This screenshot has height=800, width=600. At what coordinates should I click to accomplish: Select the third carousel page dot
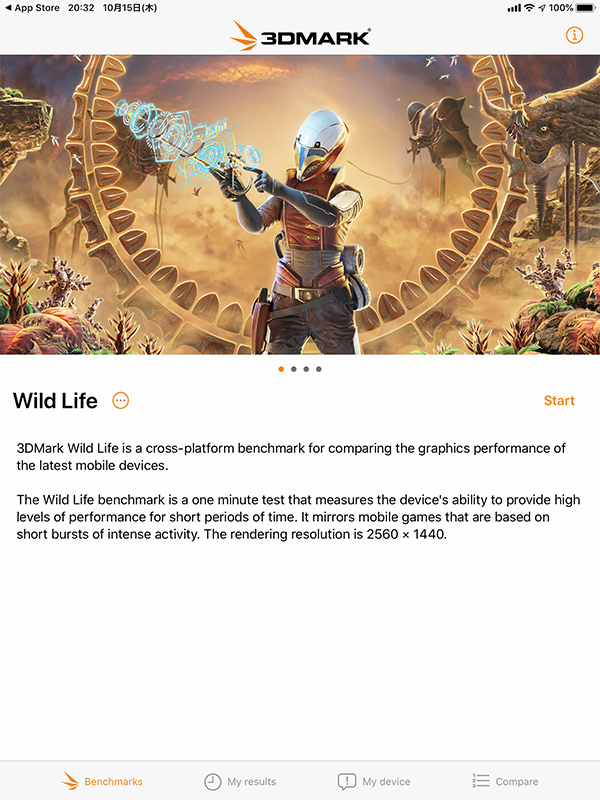(306, 369)
